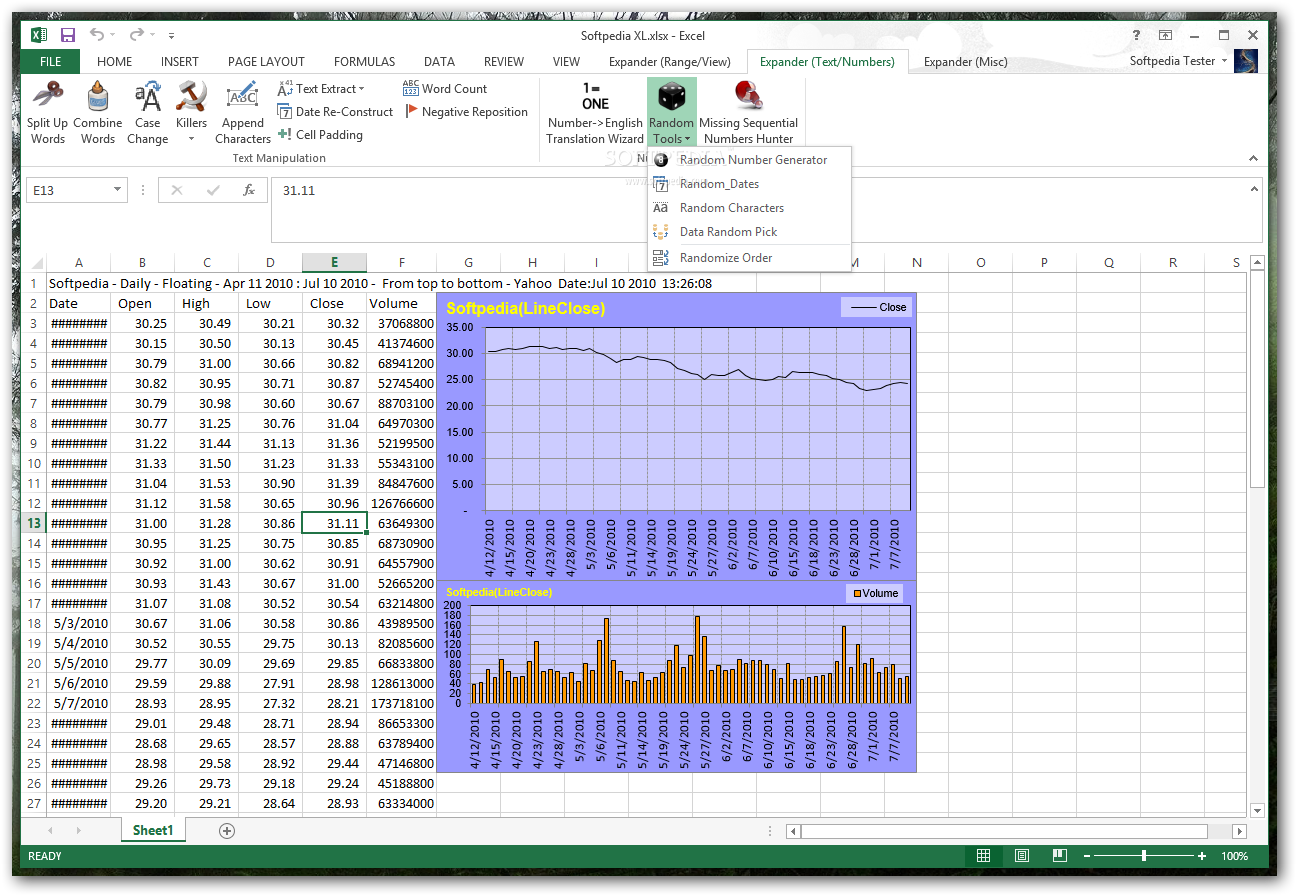Zoom in with the plus button
This screenshot has height=896, width=1297.
1202,856
